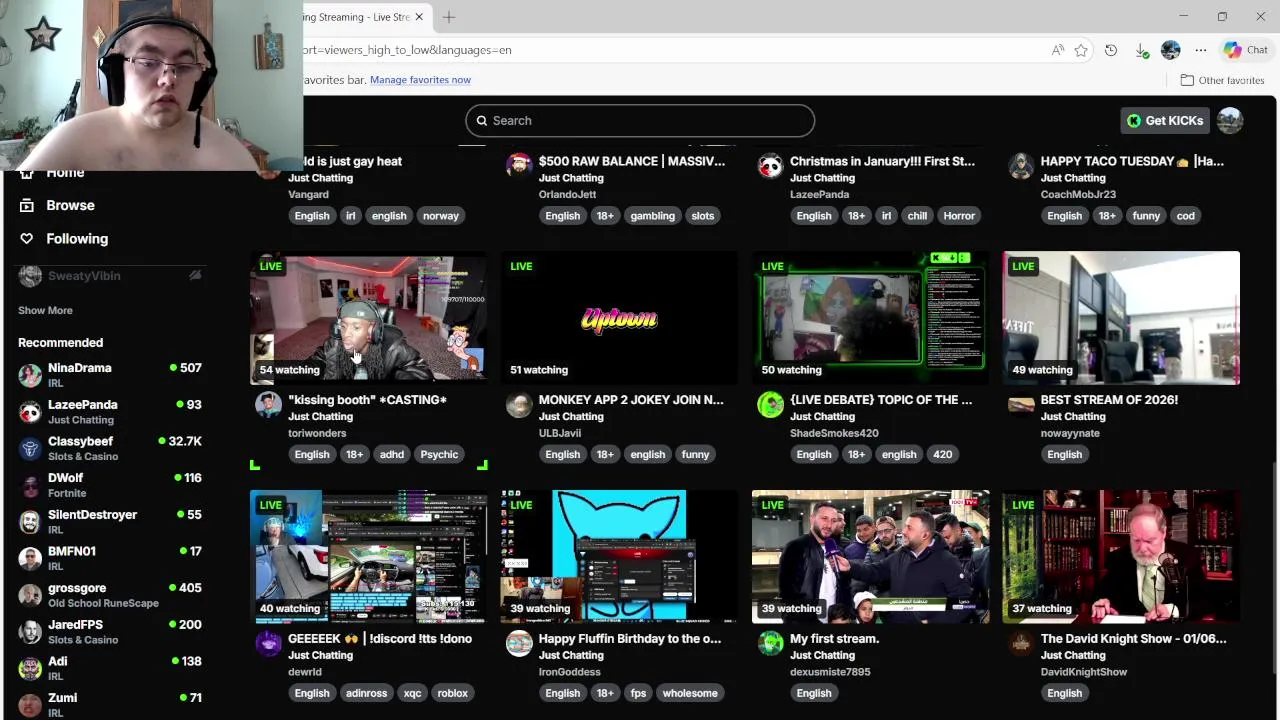Select Adi in Recommended list
1280x720 pixels.
tap(110, 668)
